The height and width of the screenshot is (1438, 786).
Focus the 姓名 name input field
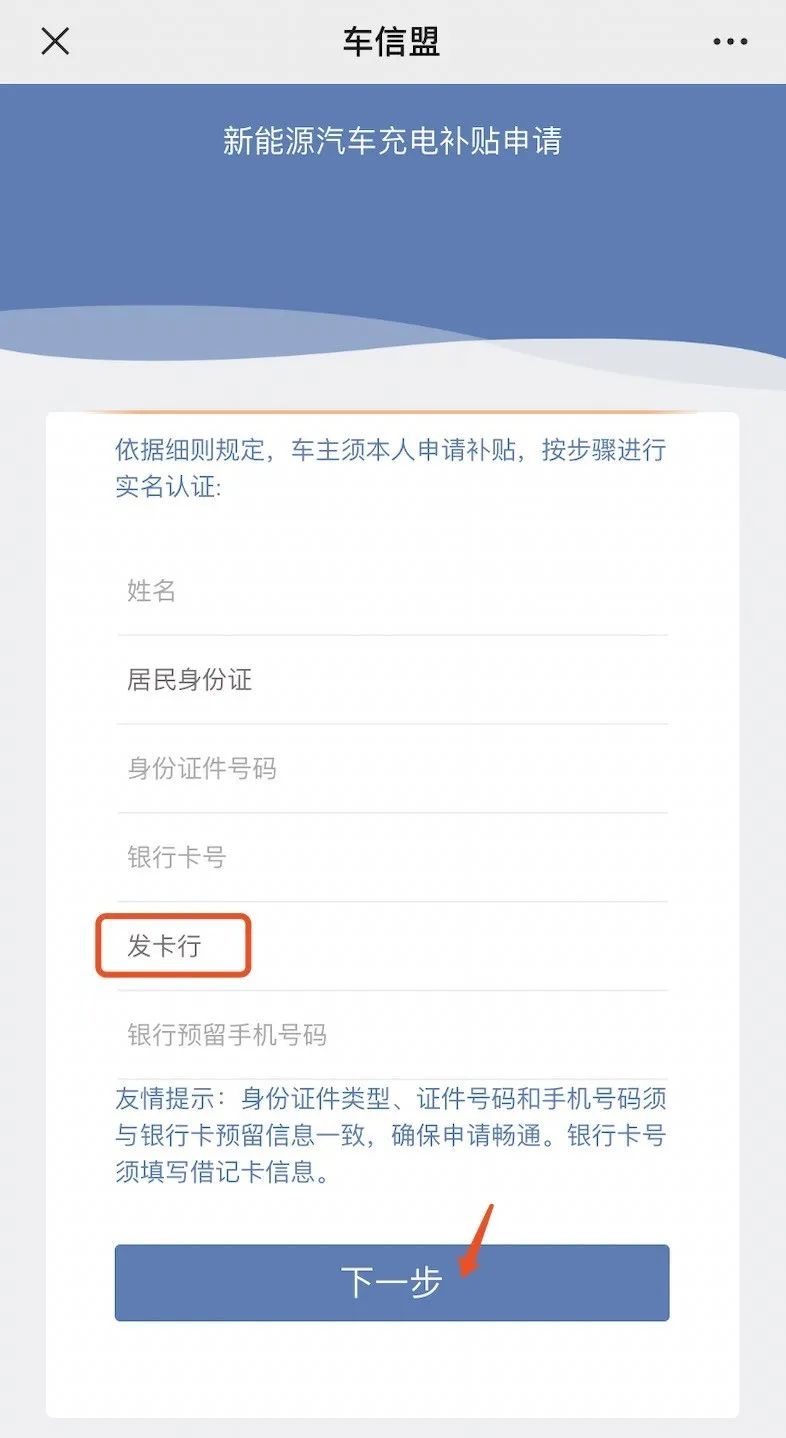(x=392, y=591)
